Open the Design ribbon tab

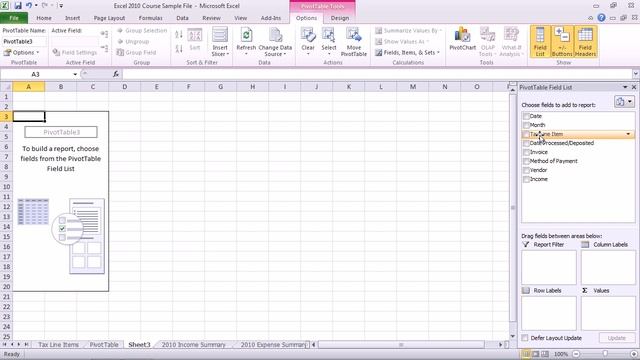[340, 18]
